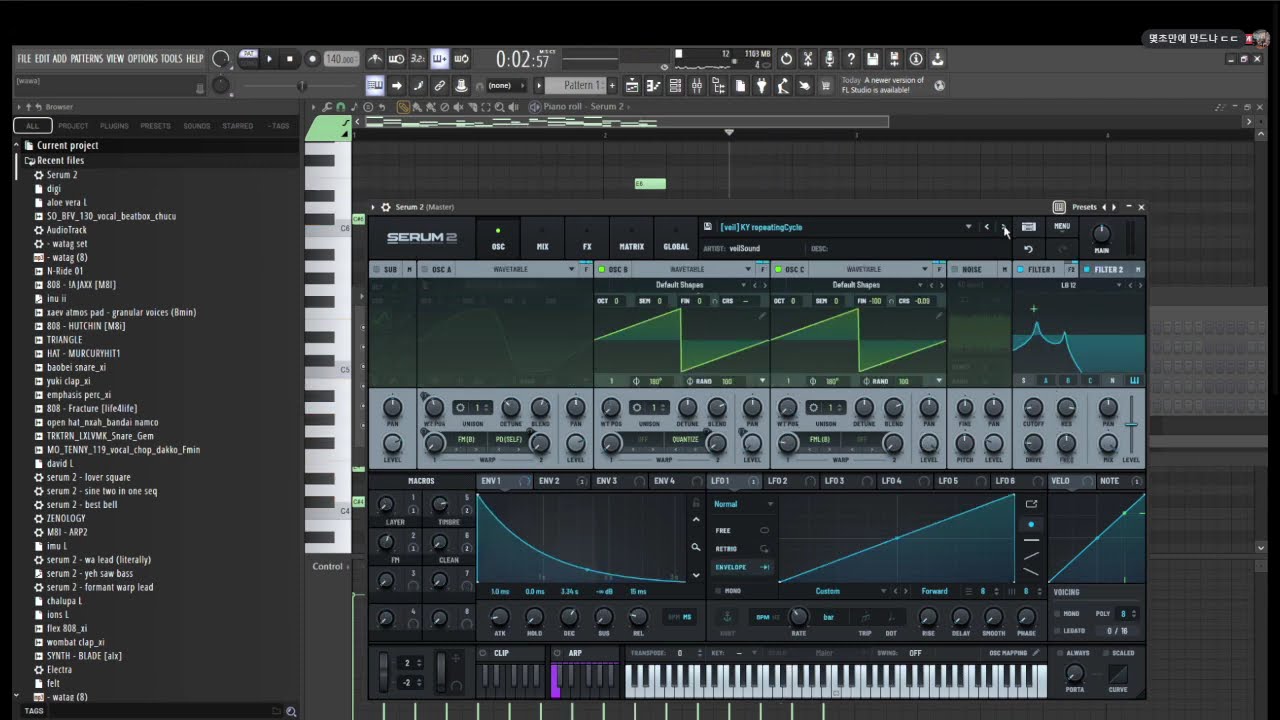This screenshot has height=720, width=1280.
Task: Open the FL Studio FILE menu
Action: pyautogui.click(x=24, y=59)
